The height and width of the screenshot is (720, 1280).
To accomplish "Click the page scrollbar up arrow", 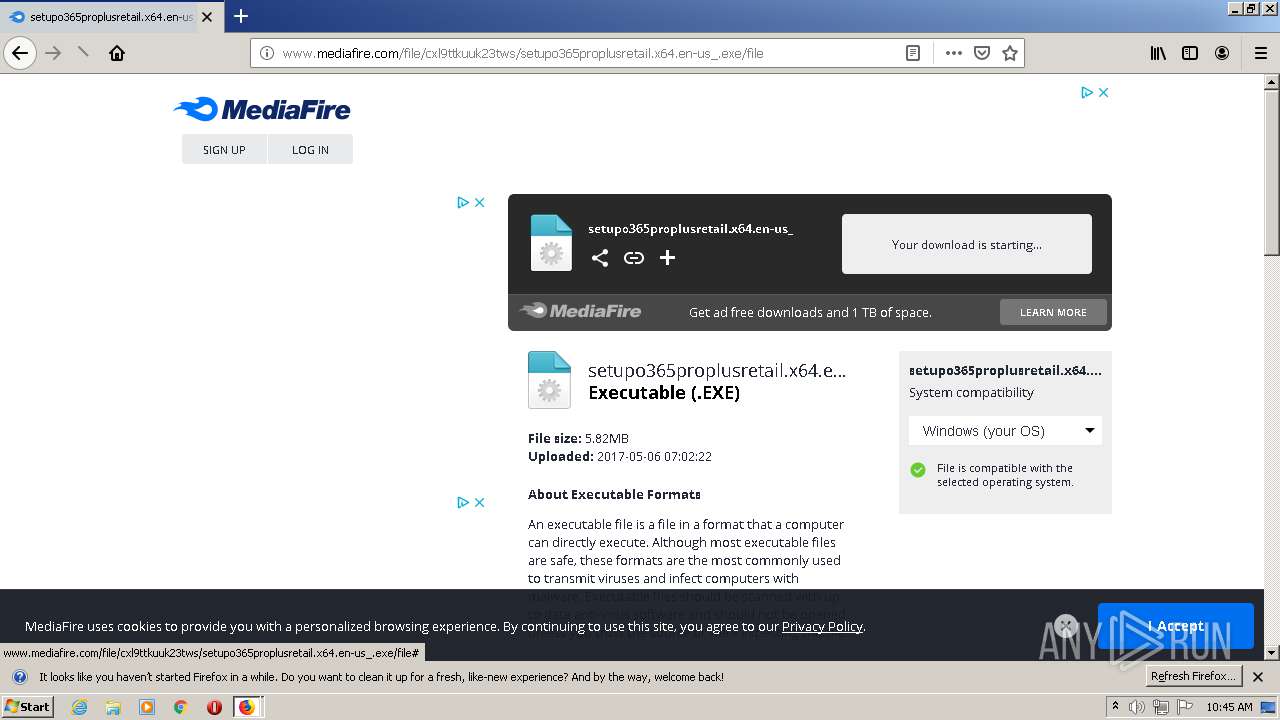I will click(x=1272, y=83).
